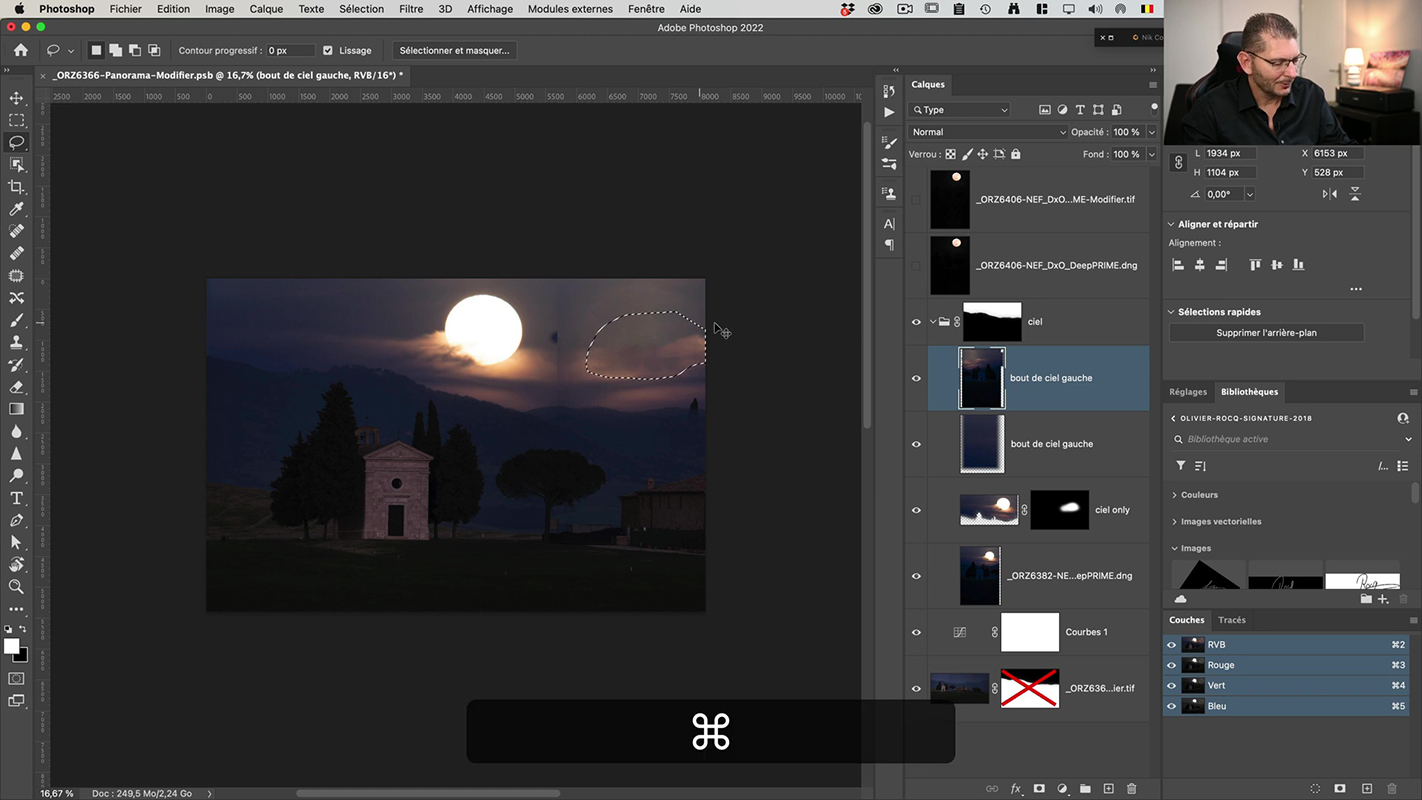
Task: Switch to the Tracés tab
Action: click(x=1232, y=620)
